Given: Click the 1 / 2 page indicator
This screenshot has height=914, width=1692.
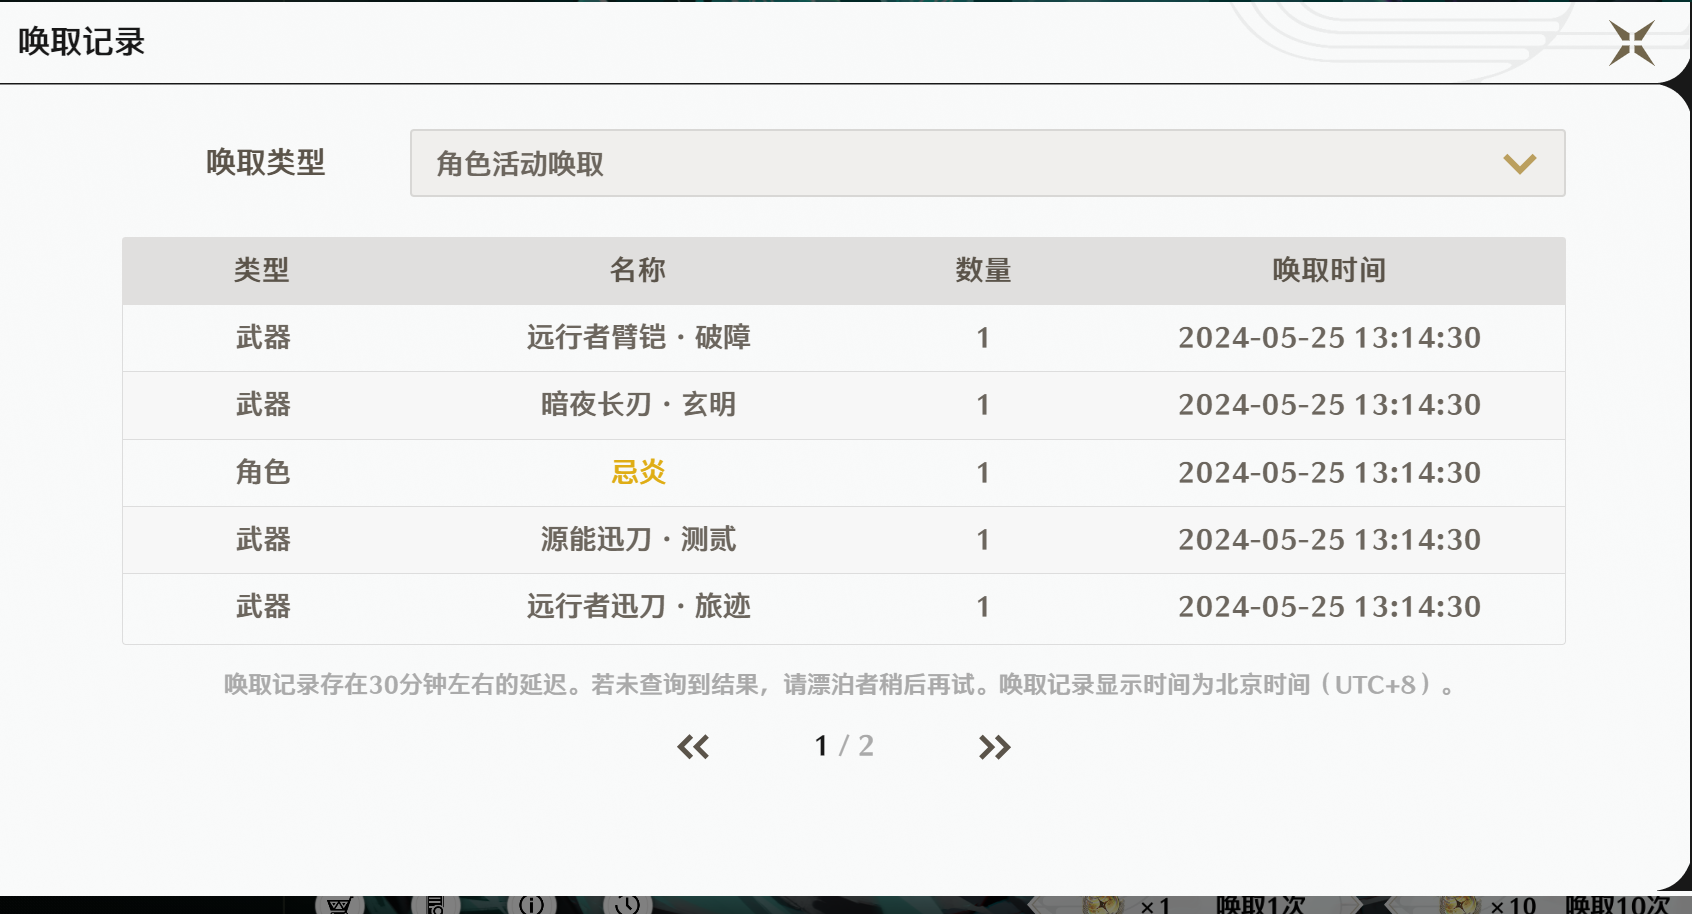Looking at the screenshot, I should tap(843, 746).
